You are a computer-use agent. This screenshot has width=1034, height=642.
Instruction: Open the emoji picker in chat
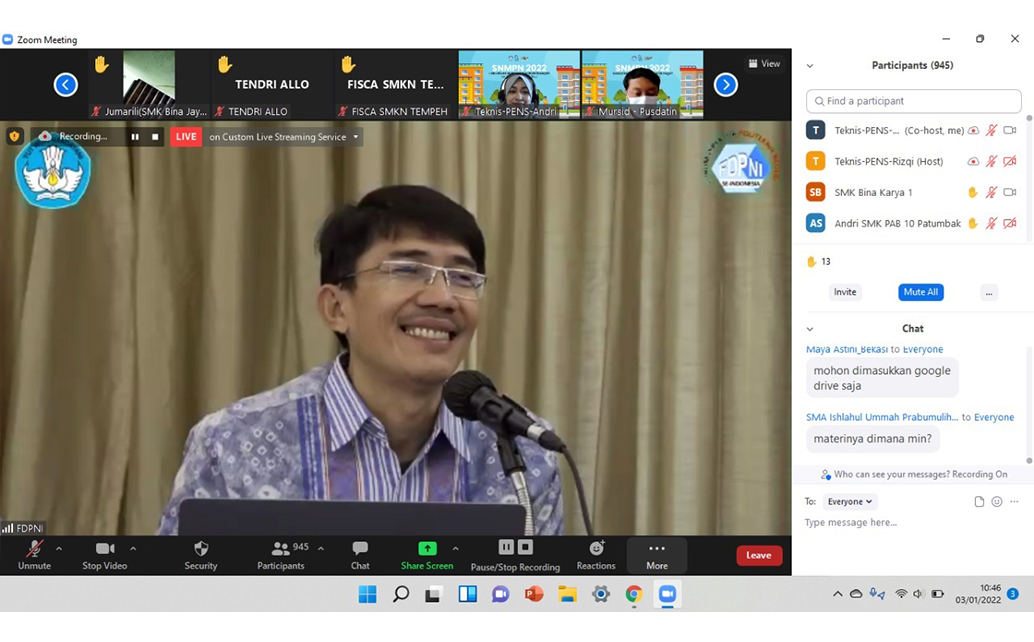[998, 501]
